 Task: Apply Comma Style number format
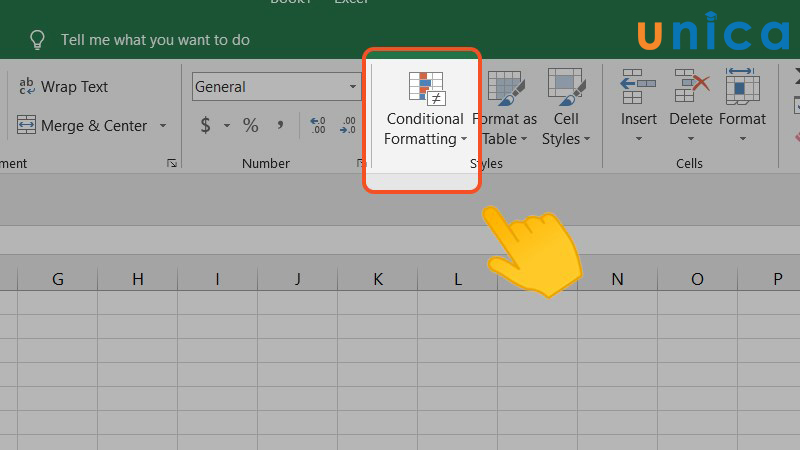[280, 126]
